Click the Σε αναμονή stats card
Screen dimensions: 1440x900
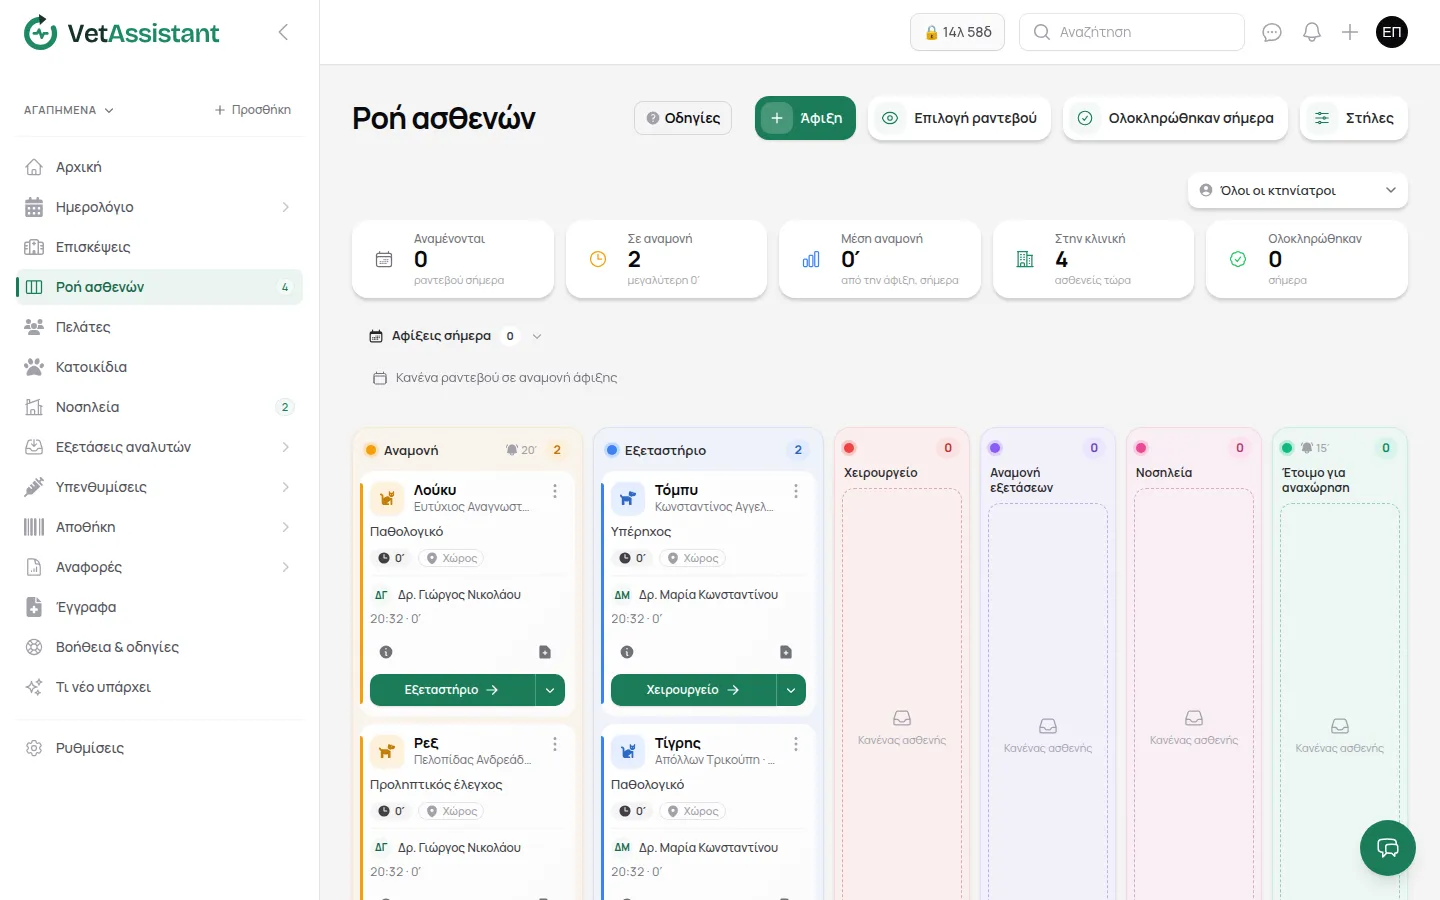tap(666, 259)
